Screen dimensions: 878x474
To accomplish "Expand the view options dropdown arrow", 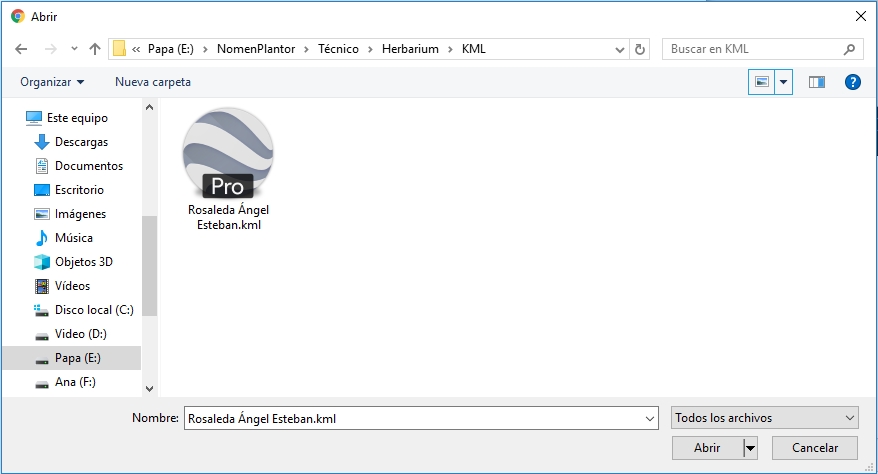I will pos(783,82).
